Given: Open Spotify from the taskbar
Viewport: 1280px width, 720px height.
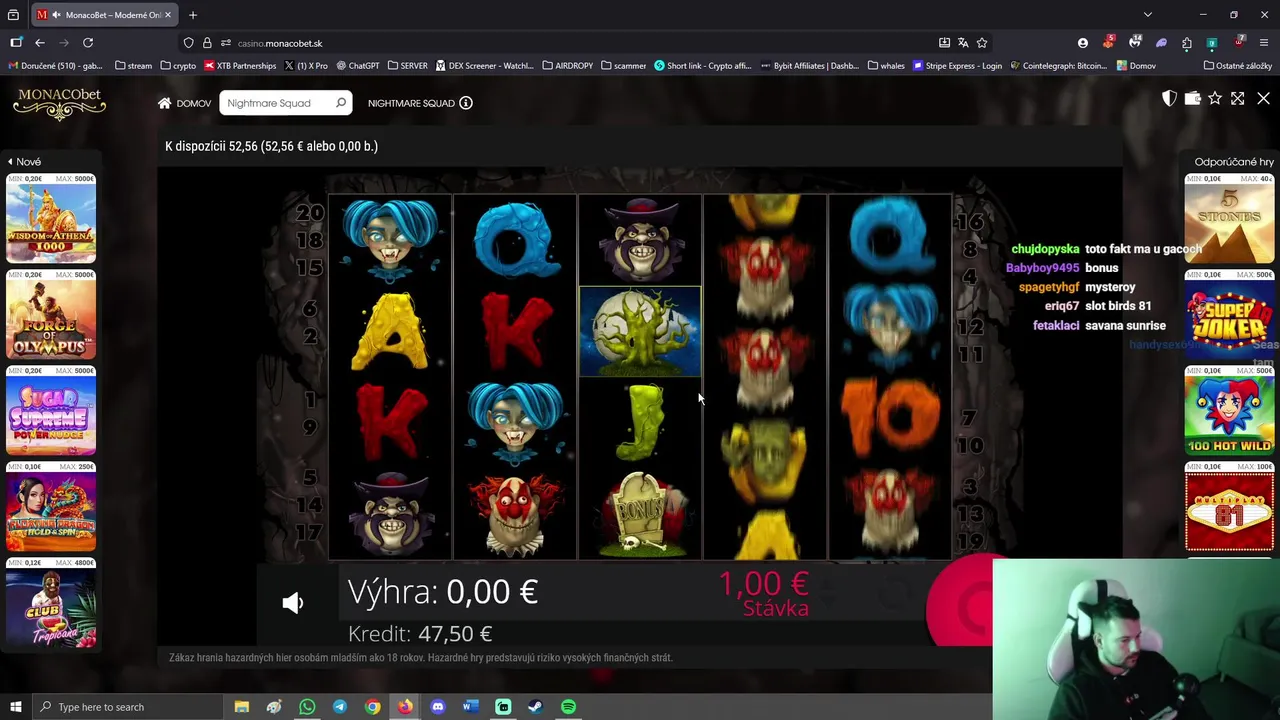Looking at the screenshot, I should [568, 707].
